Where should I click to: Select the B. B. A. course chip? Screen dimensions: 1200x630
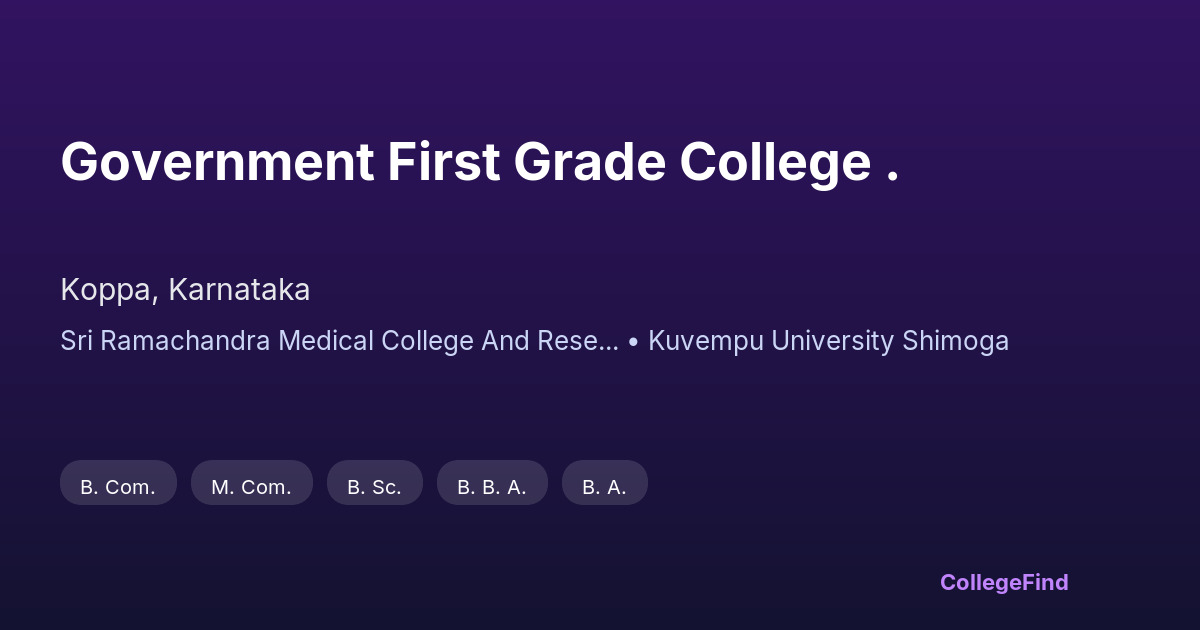(x=492, y=487)
